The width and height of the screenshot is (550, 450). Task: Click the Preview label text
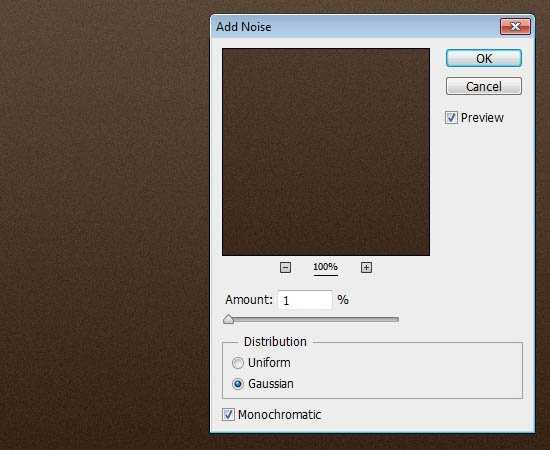pyautogui.click(x=482, y=117)
